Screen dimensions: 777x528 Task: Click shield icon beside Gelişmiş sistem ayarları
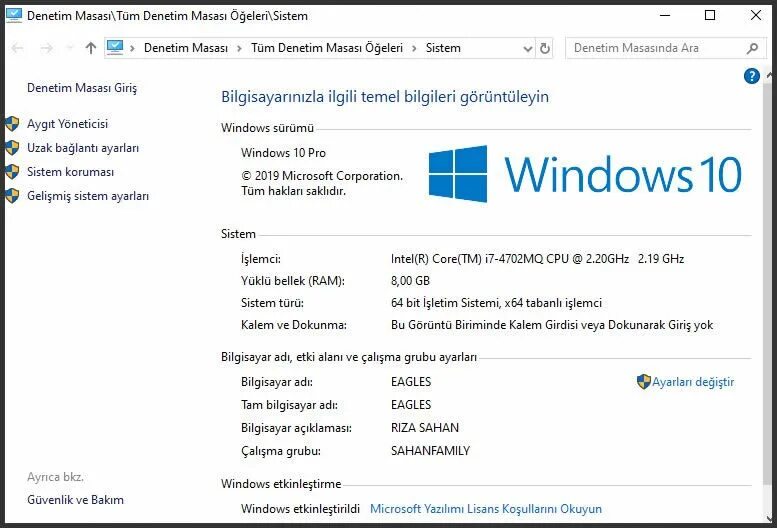pos(12,196)
